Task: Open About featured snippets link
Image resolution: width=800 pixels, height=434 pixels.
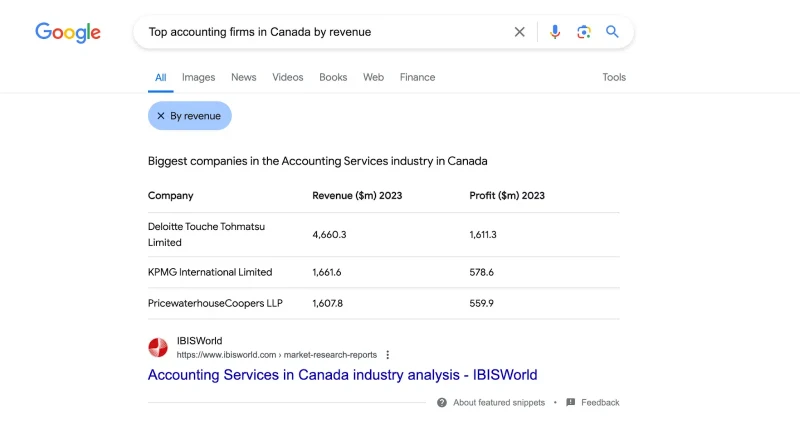Action: coord(499,402)
